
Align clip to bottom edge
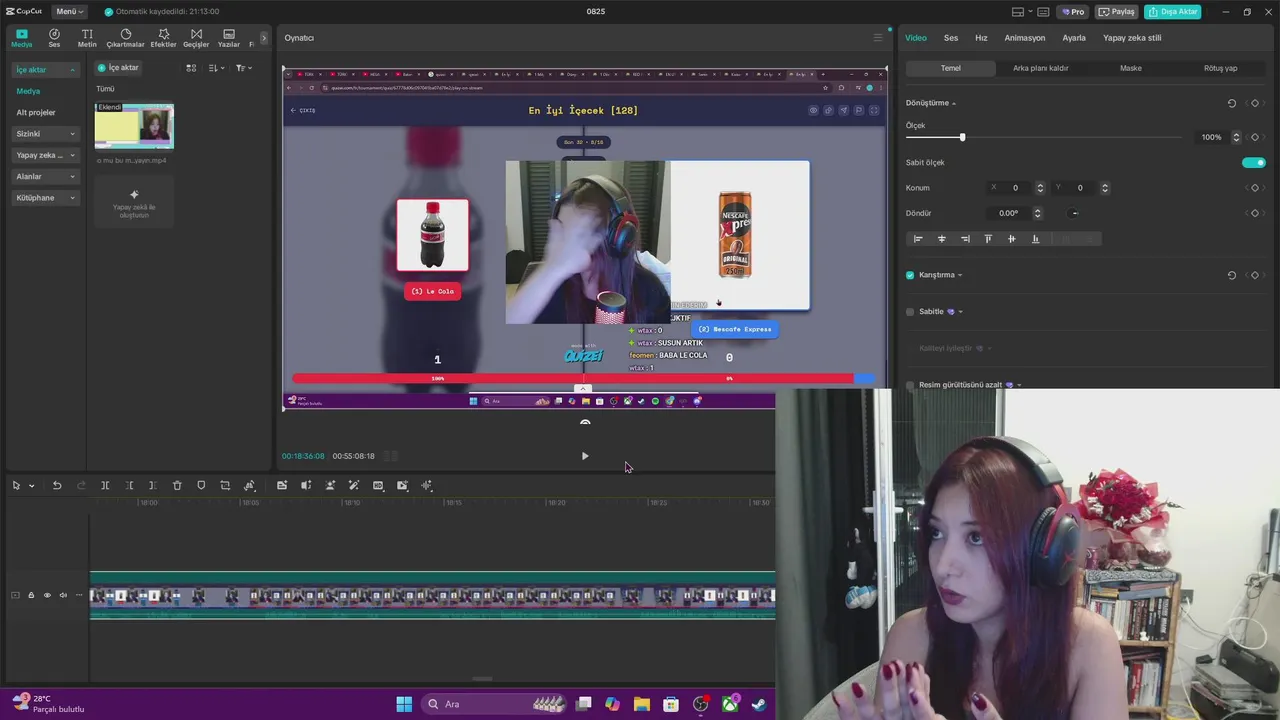(1035, 239)
